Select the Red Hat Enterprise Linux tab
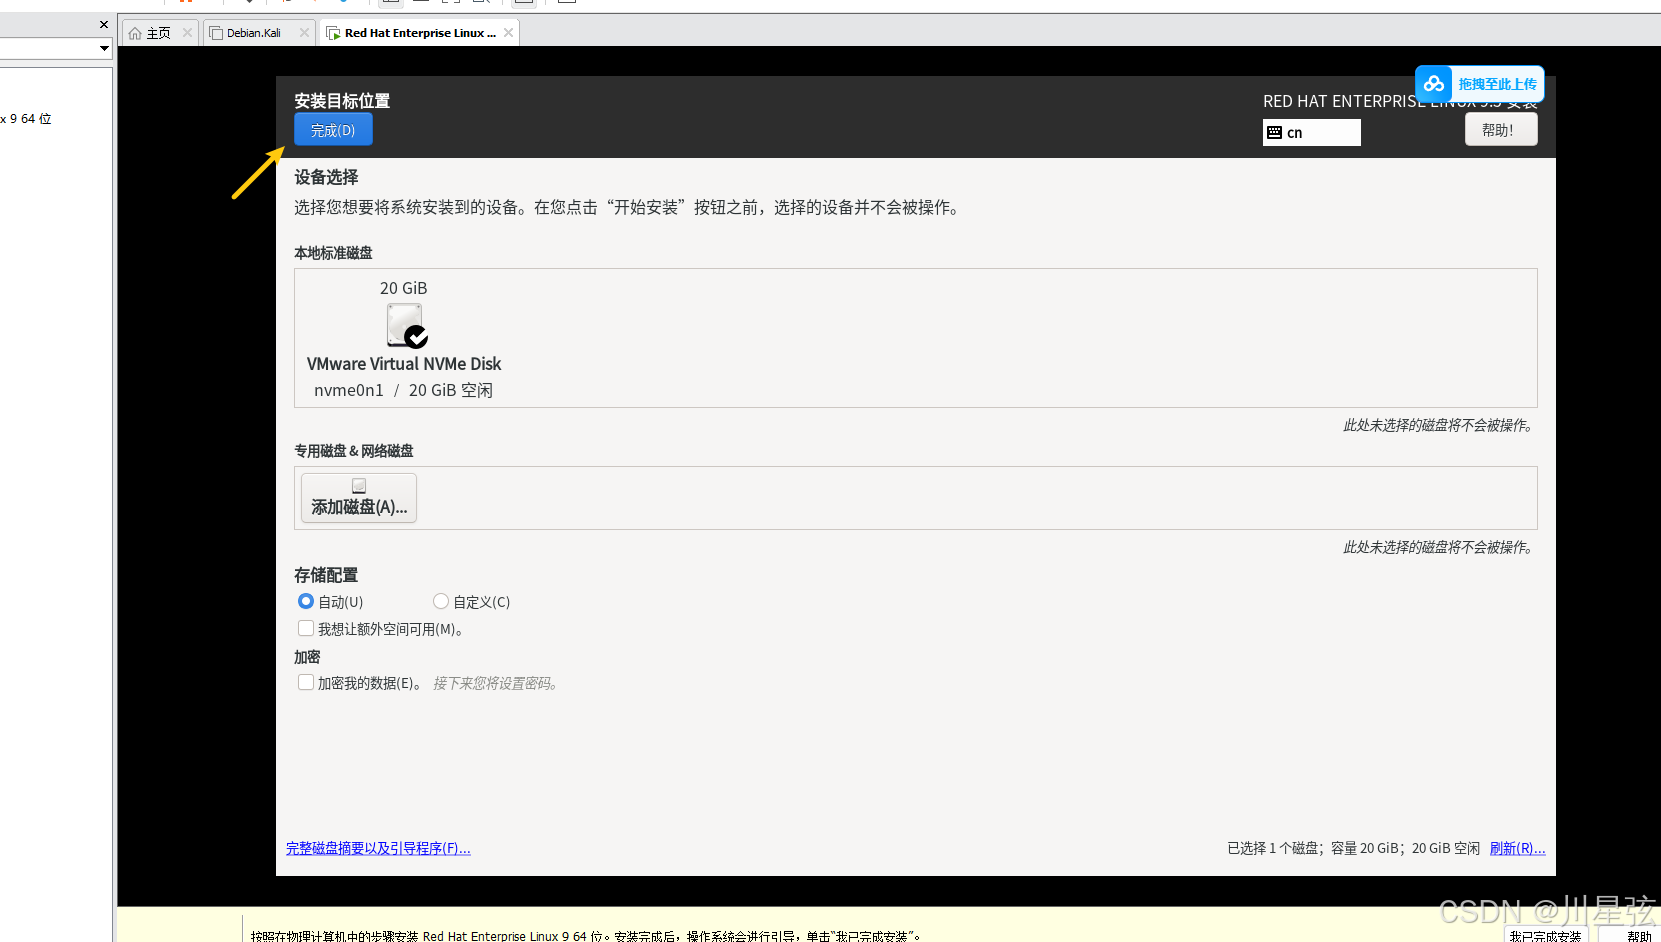 (x=419, y=33)
